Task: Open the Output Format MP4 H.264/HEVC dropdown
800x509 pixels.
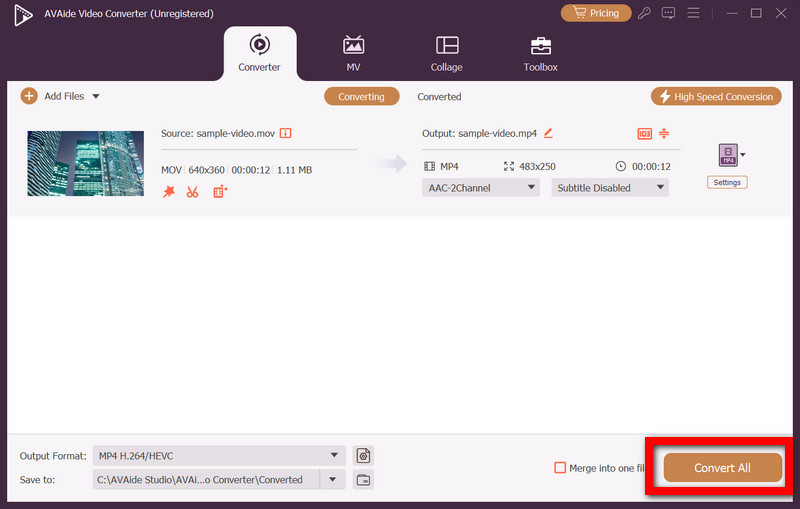Action: [219, 455]
